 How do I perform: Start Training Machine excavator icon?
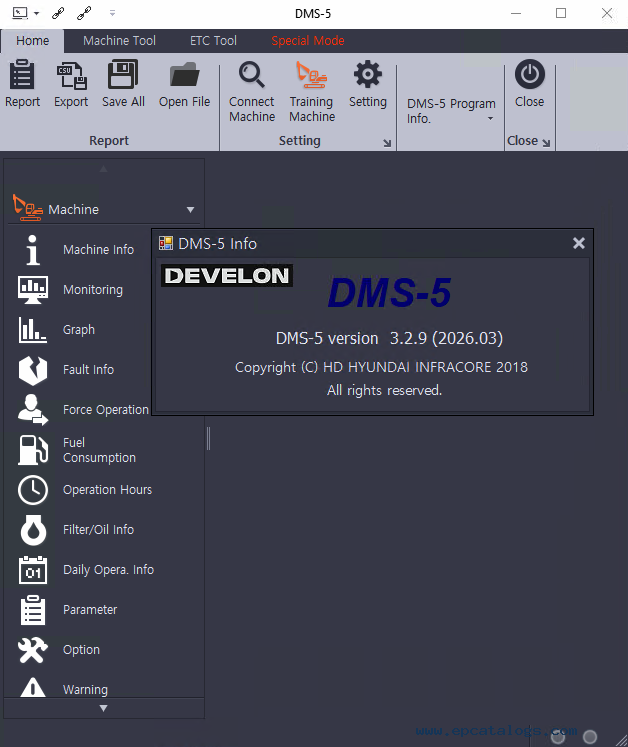pos(312,74)
